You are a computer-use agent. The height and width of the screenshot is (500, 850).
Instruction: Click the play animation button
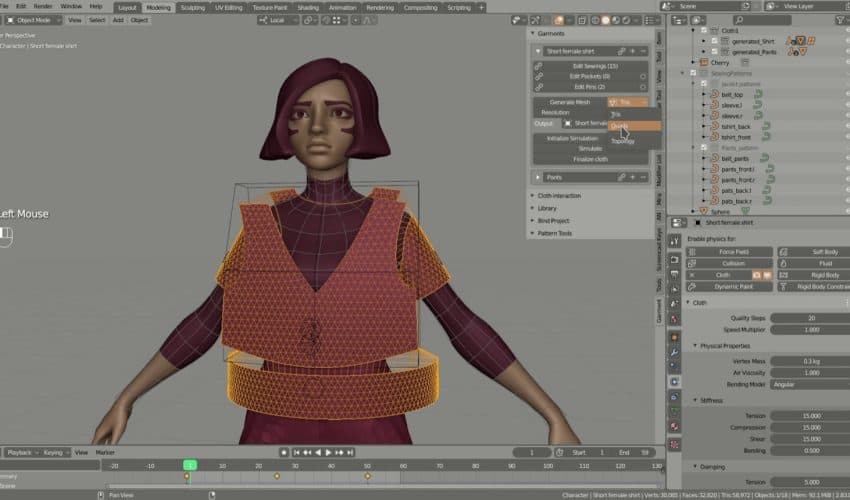point(328,452)
